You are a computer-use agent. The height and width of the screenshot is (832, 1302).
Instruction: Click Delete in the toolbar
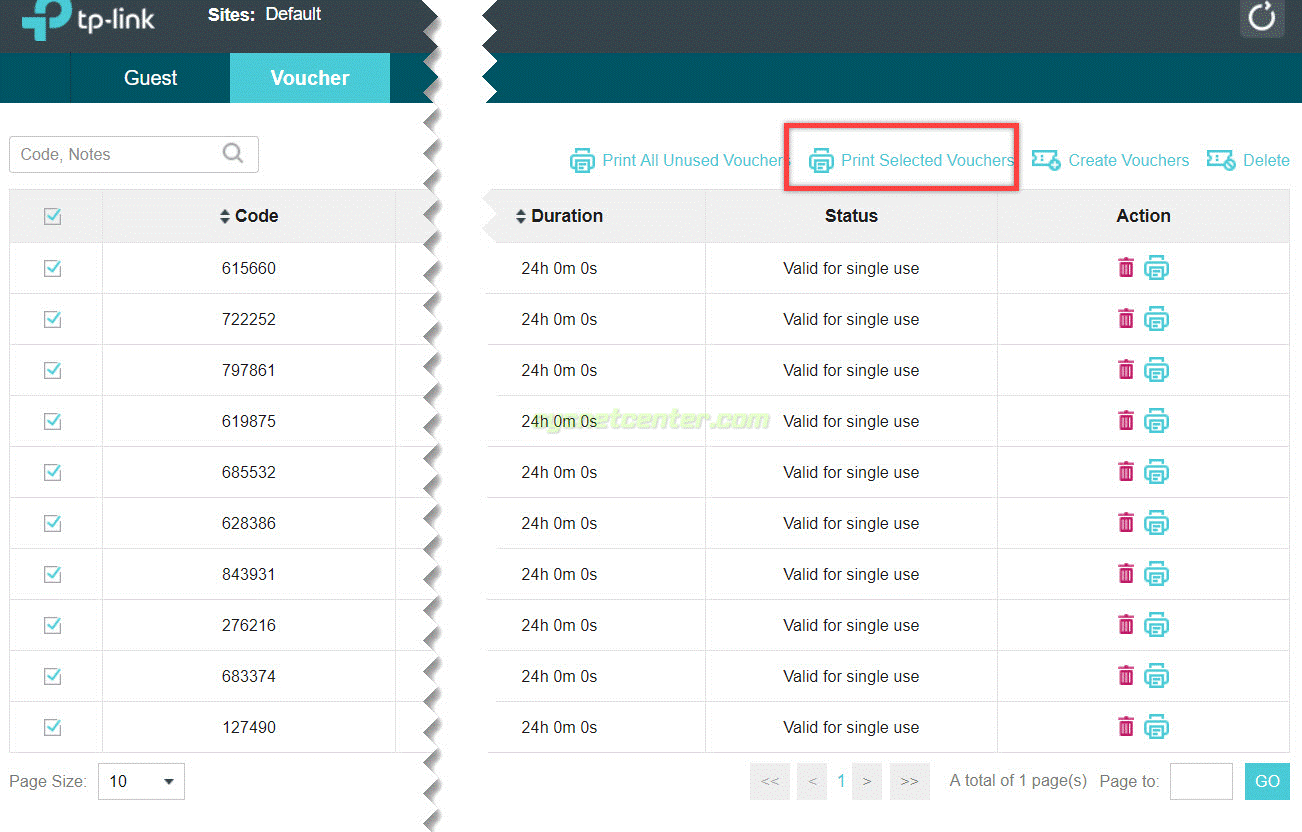coord(1248,160)
